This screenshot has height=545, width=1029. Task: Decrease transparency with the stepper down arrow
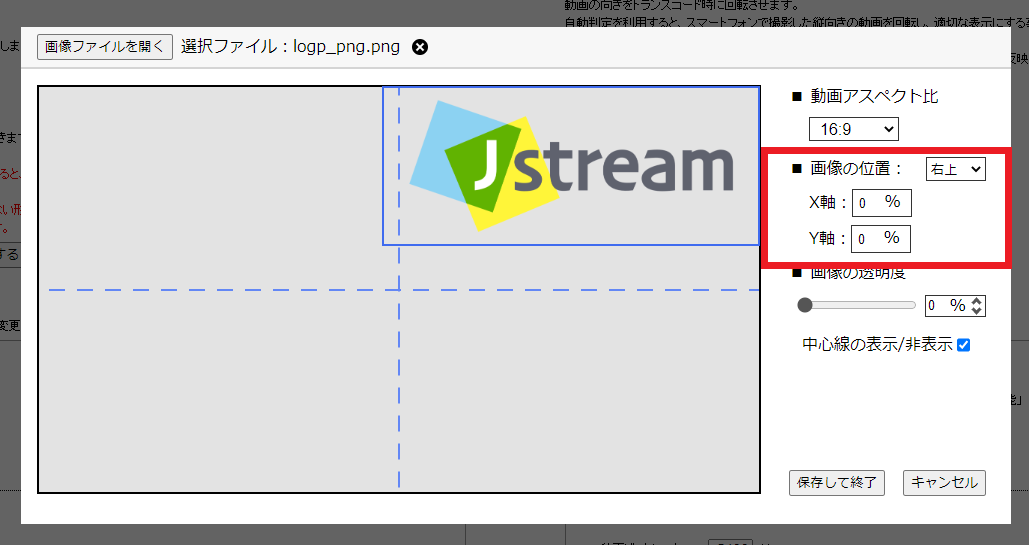(977, 311)
